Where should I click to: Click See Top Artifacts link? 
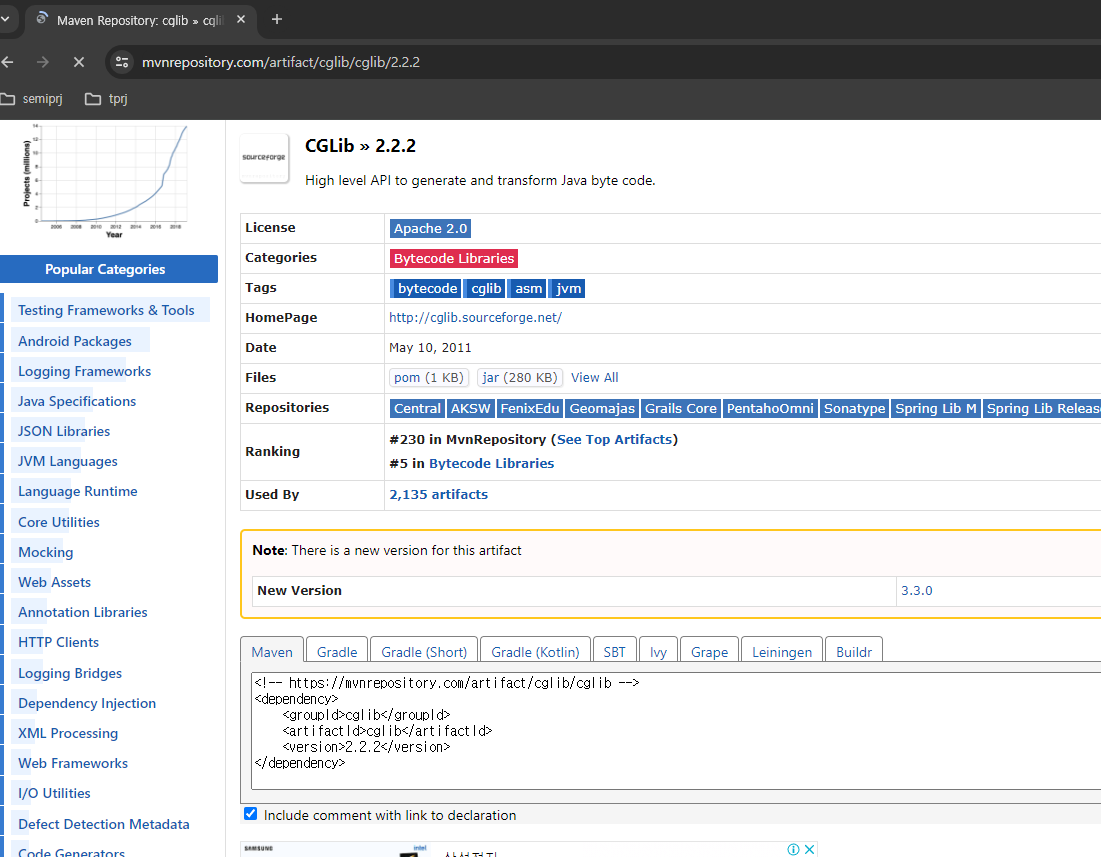(614, 439)
